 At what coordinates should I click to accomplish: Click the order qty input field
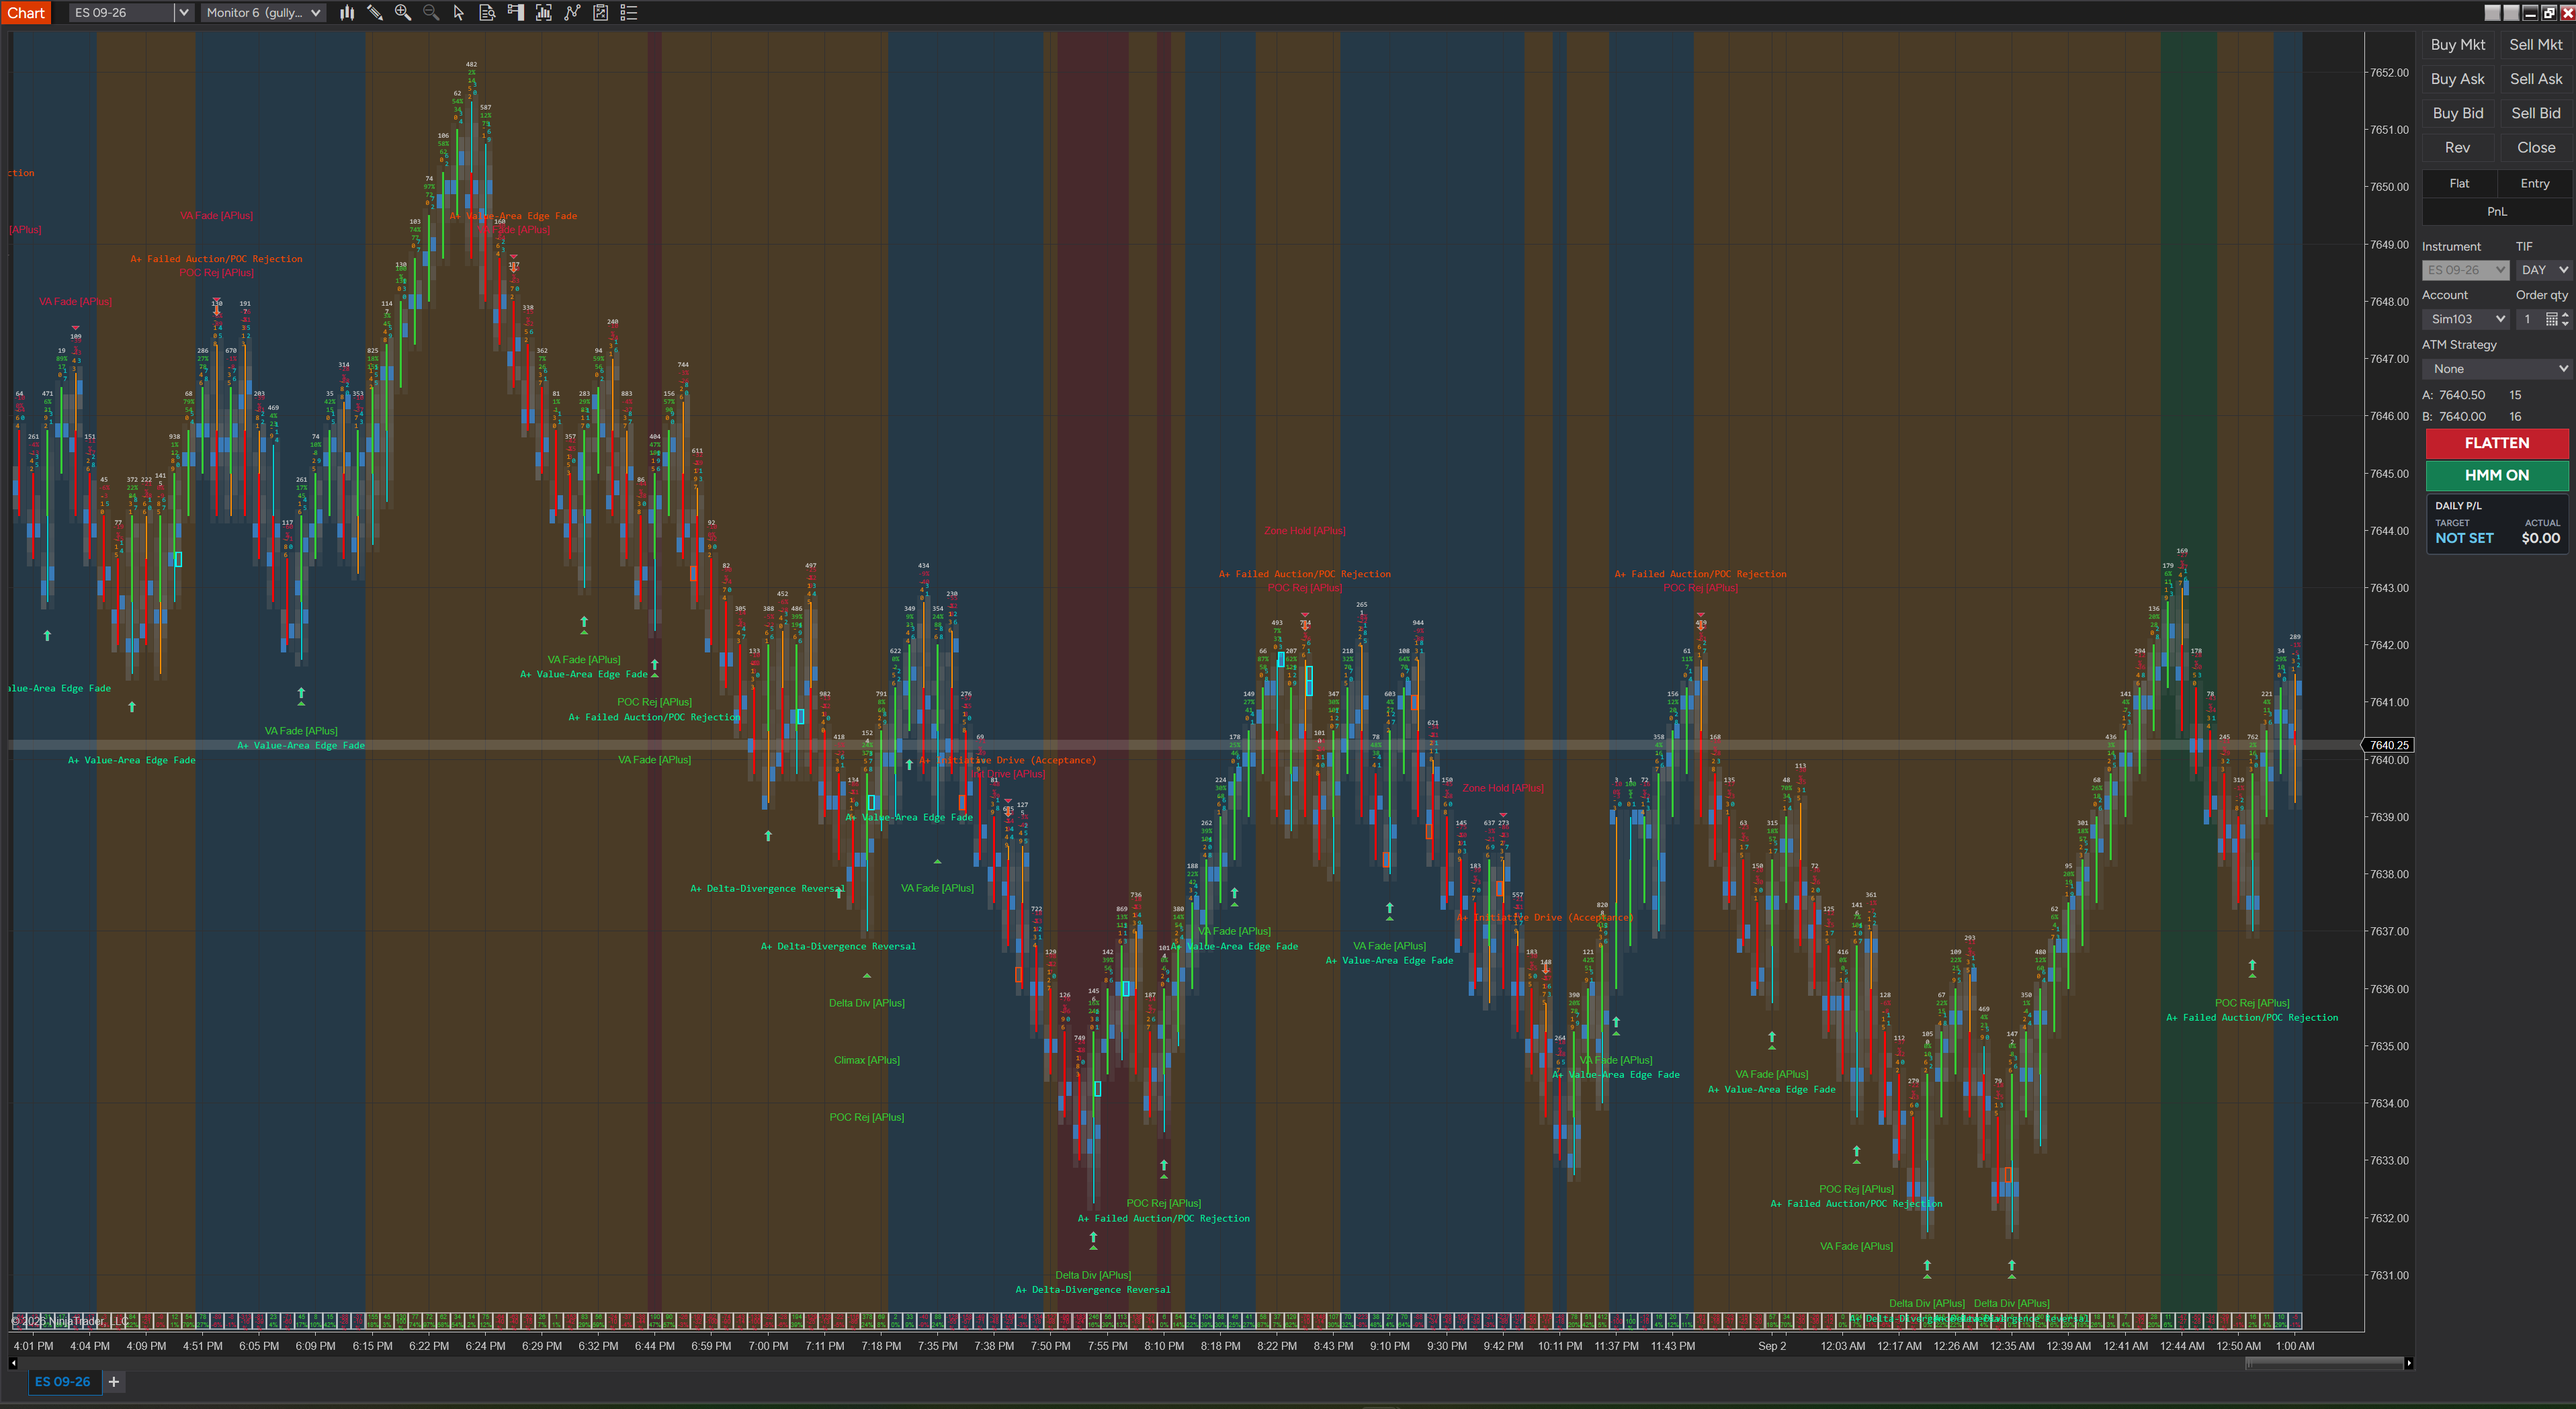[2529, 319]
